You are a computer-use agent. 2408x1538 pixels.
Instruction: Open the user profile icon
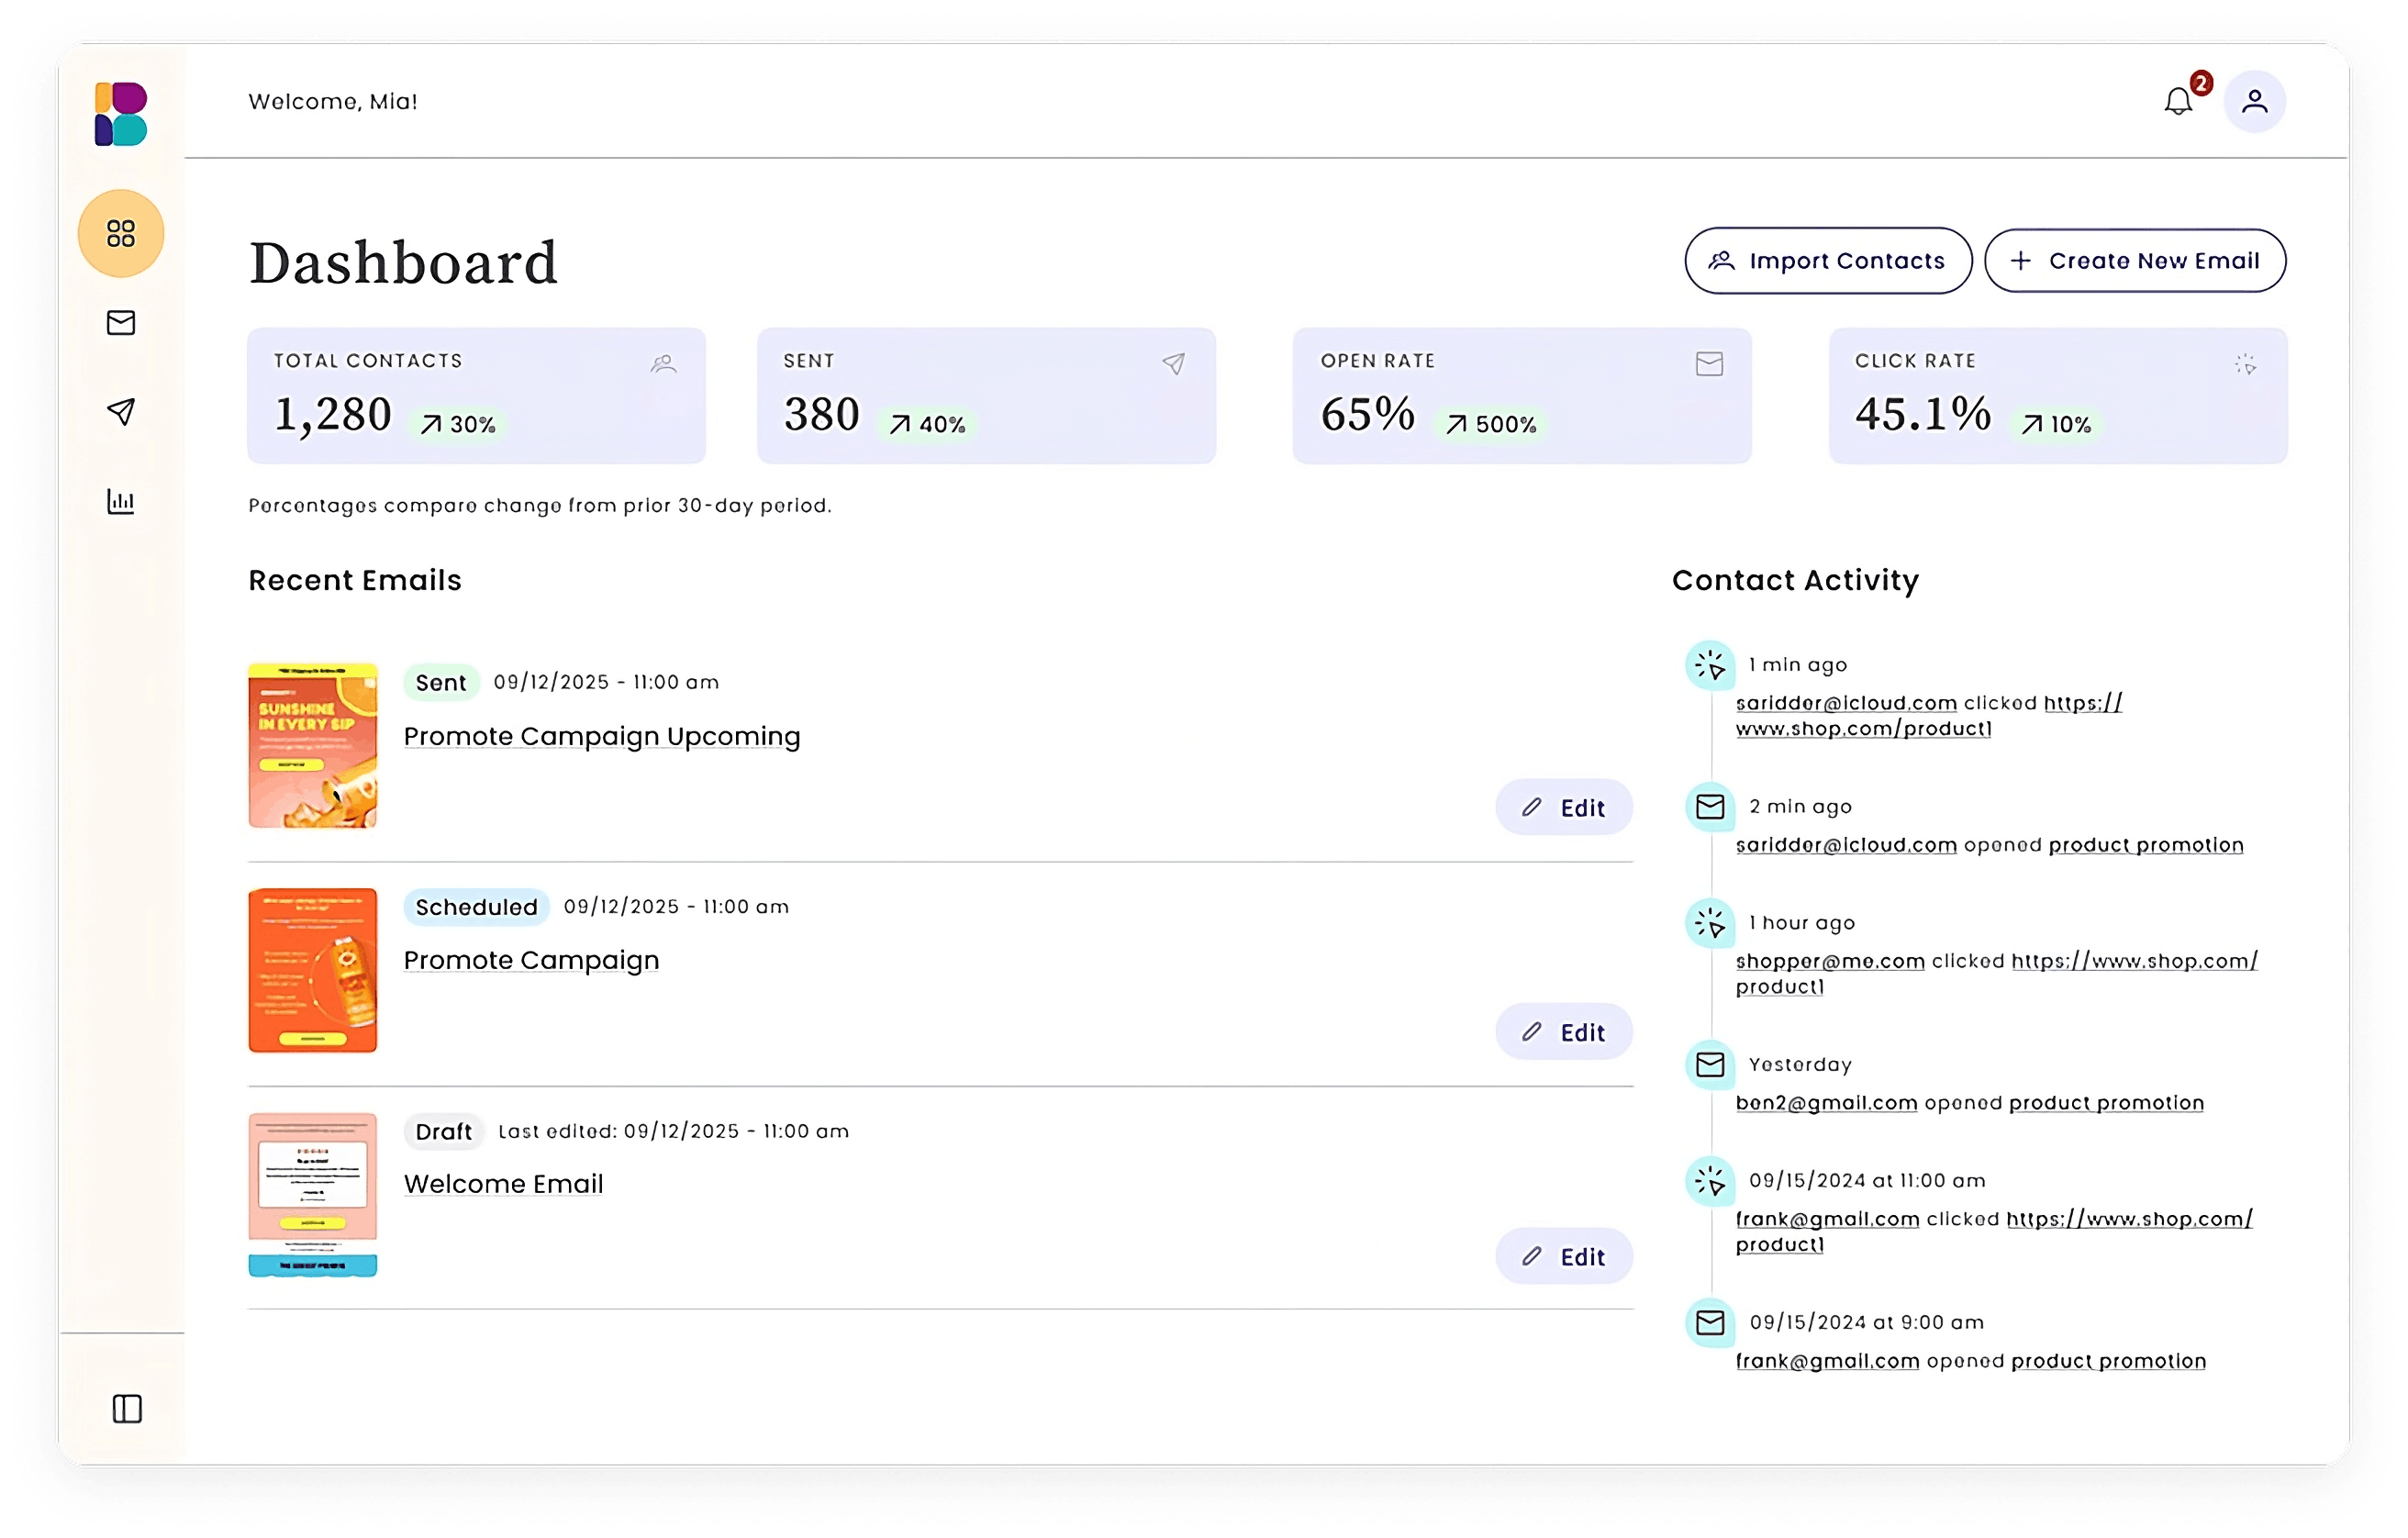point(2255,101)
